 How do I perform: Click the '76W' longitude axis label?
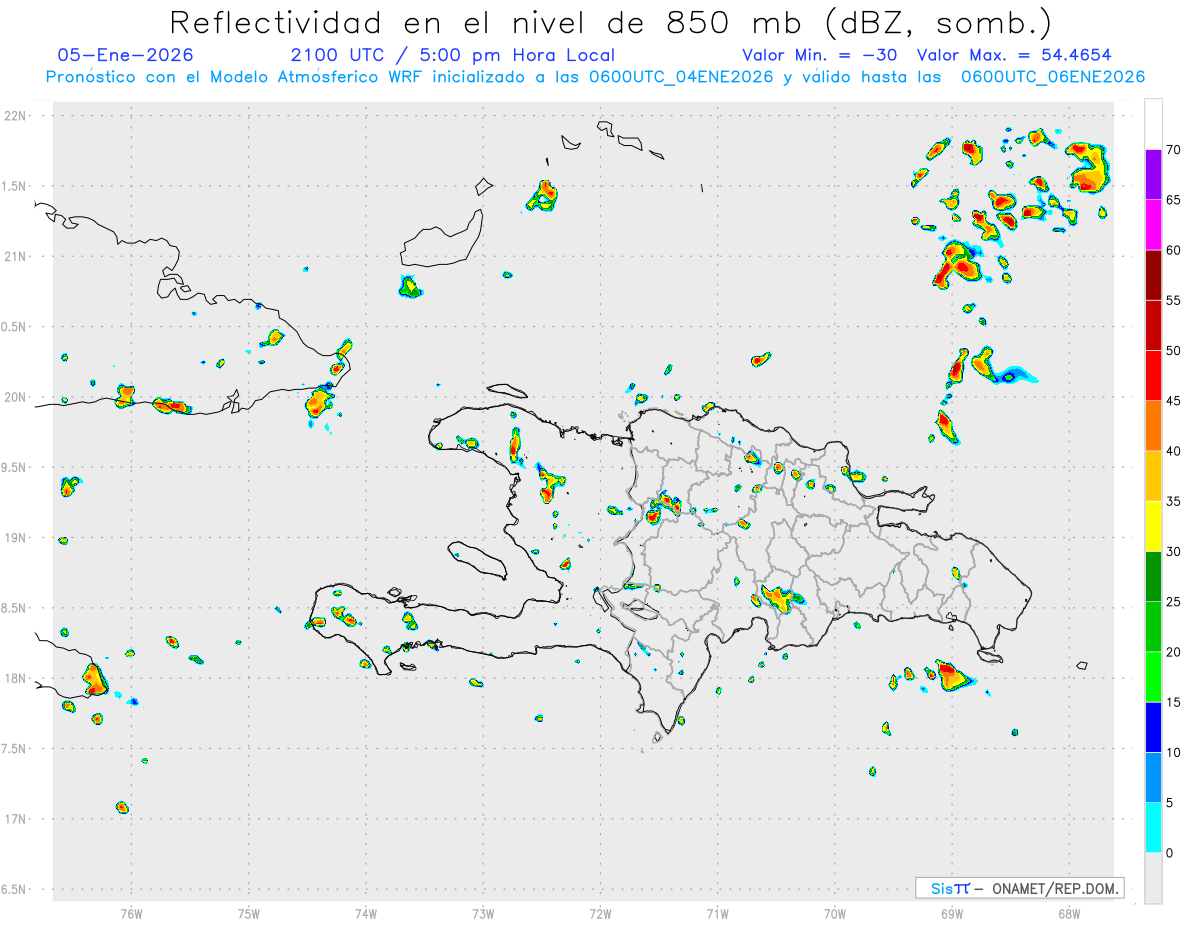131,914
